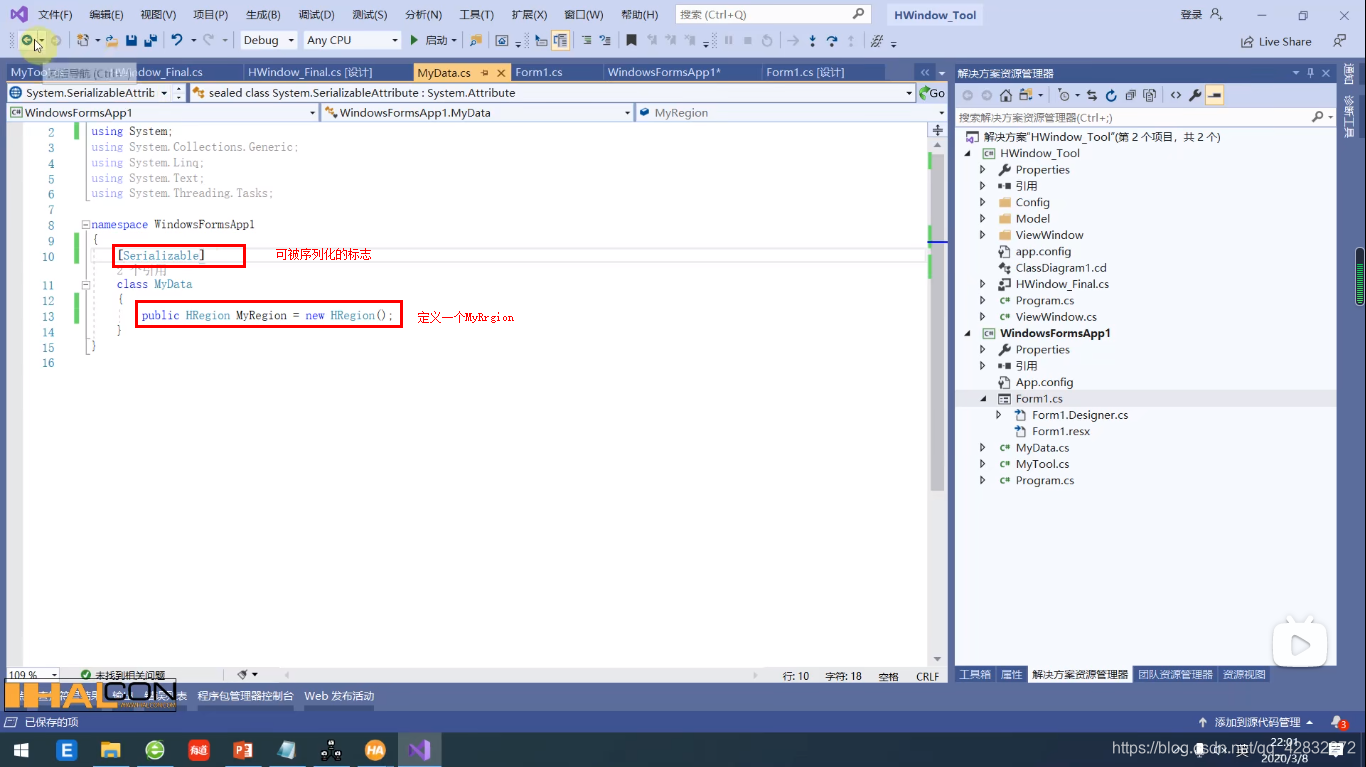
Task: Switch to HWindow_Final.cs [设计] tab
Action: 309,72
